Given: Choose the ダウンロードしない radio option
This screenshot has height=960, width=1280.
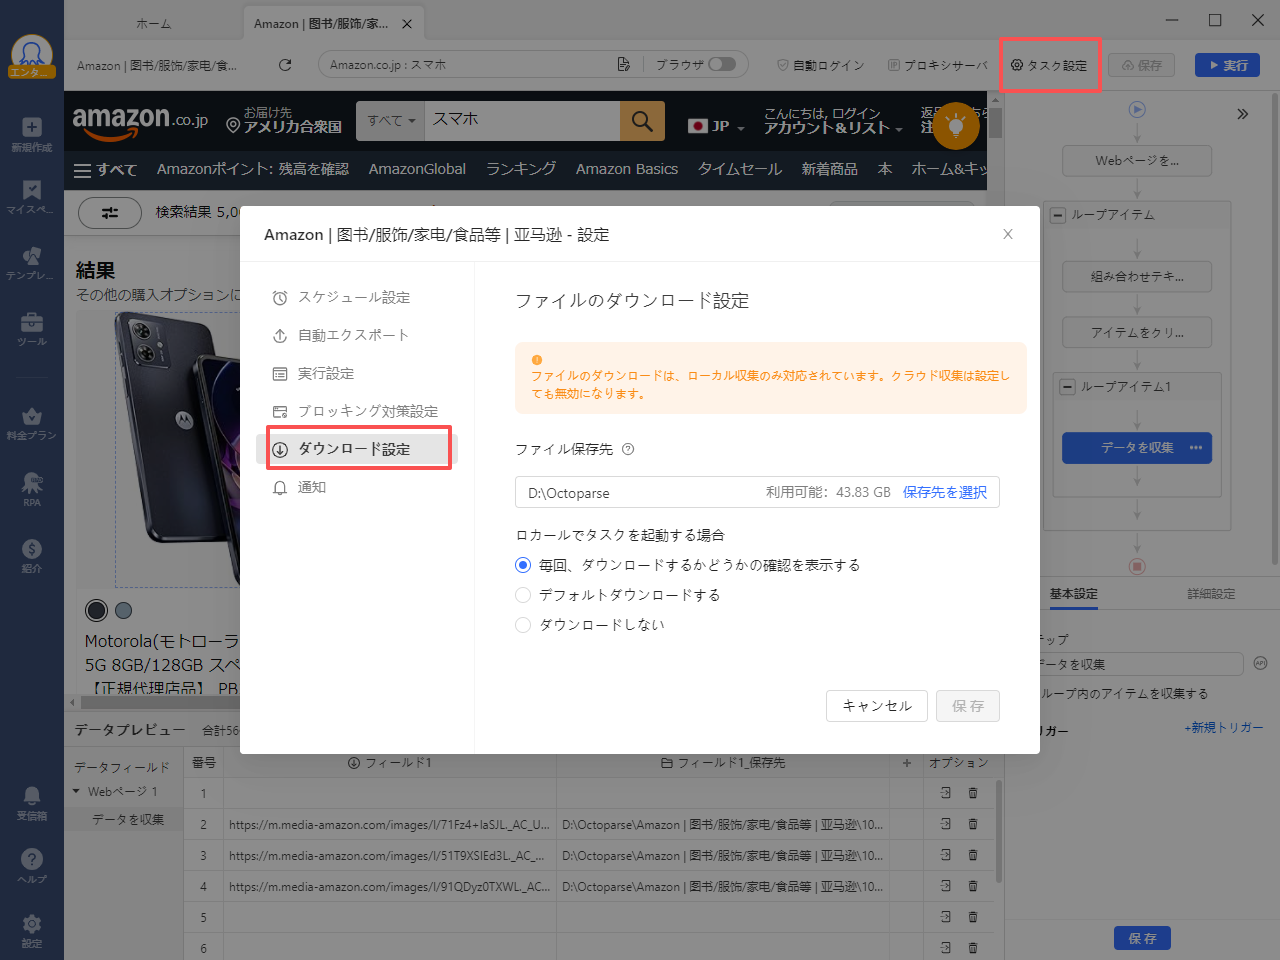Looking at the screenshot, I should coord(523,624).
